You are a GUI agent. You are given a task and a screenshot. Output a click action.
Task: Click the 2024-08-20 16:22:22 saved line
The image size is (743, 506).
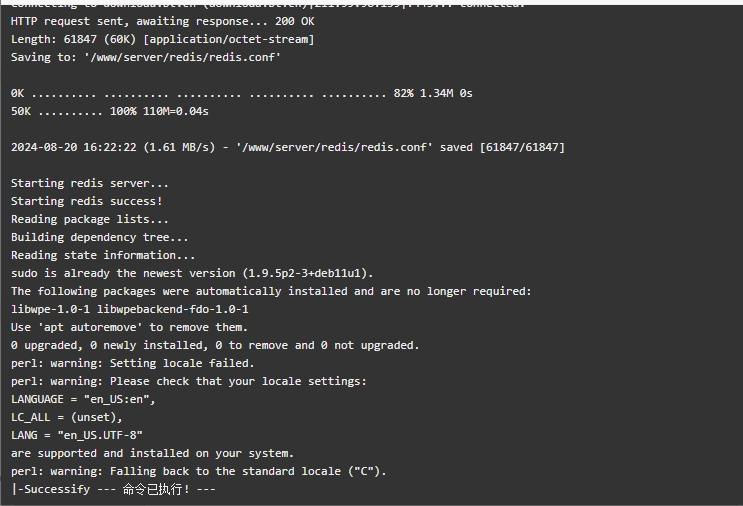(288, 147)
